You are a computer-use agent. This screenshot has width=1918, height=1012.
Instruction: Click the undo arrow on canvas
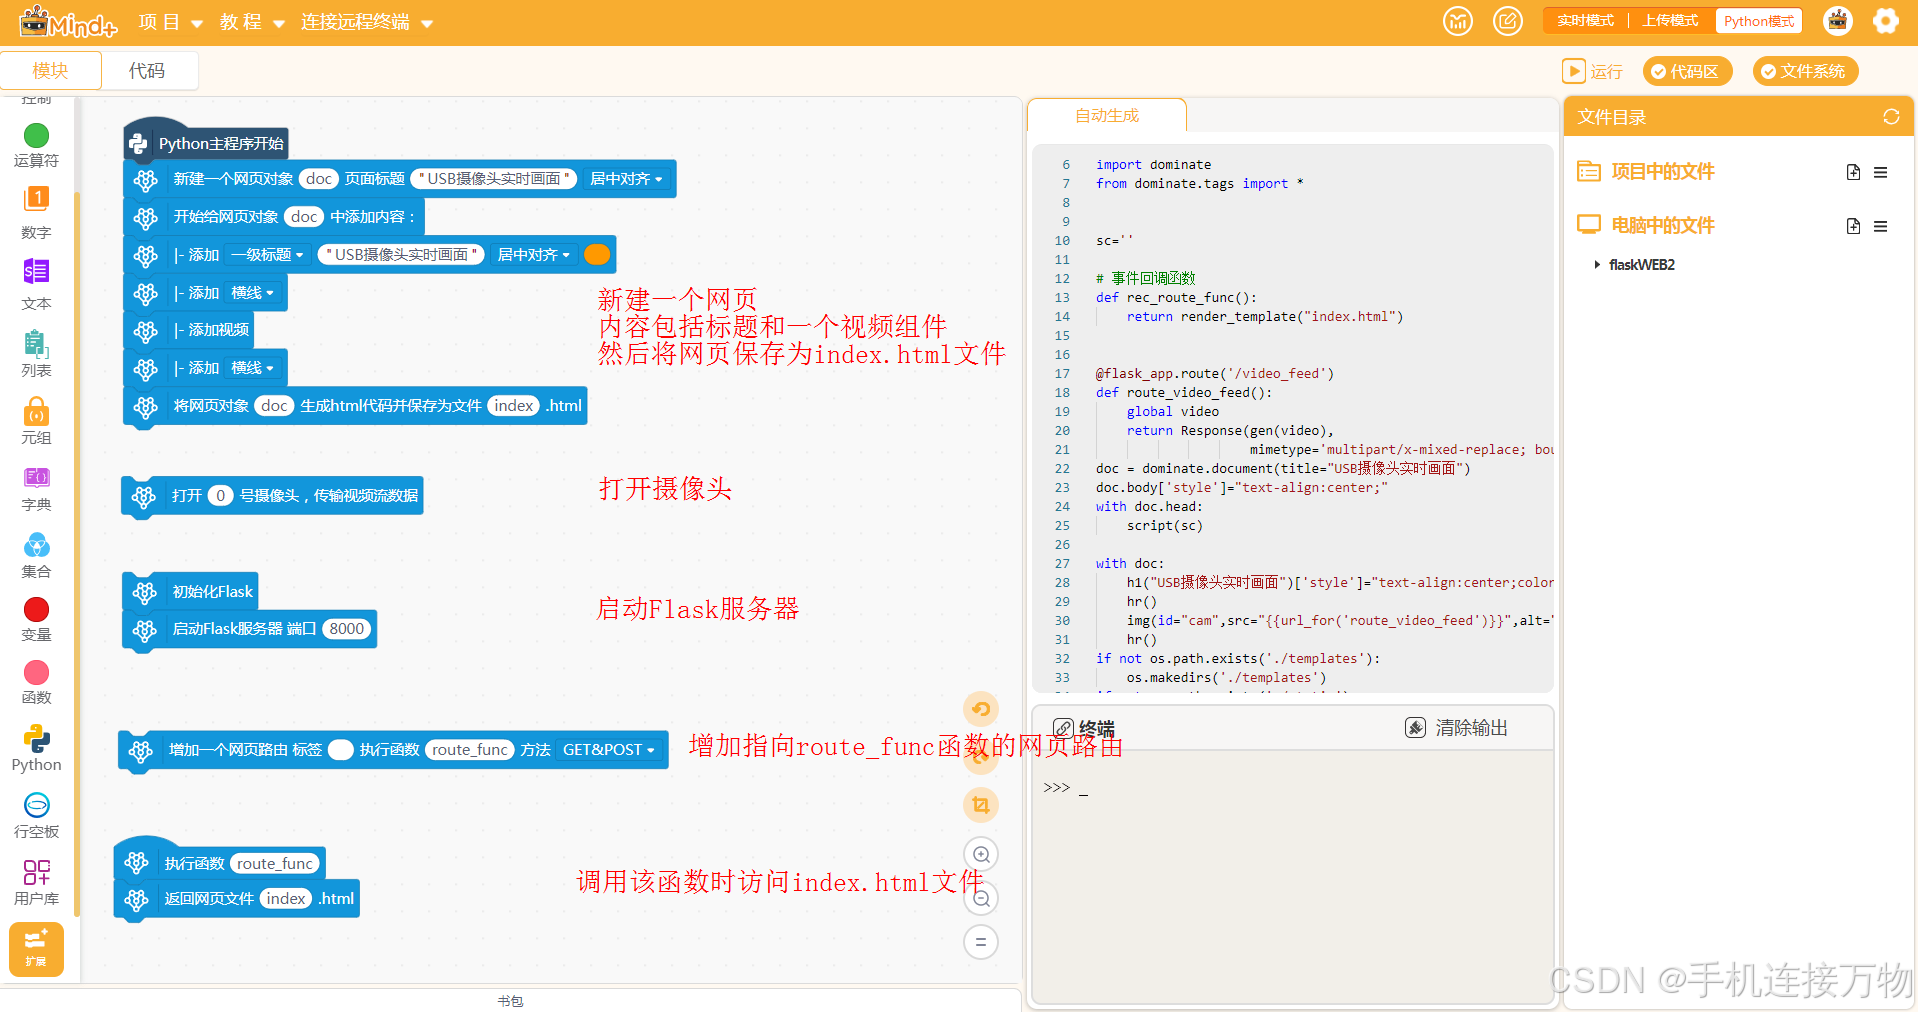click(981, 709)
